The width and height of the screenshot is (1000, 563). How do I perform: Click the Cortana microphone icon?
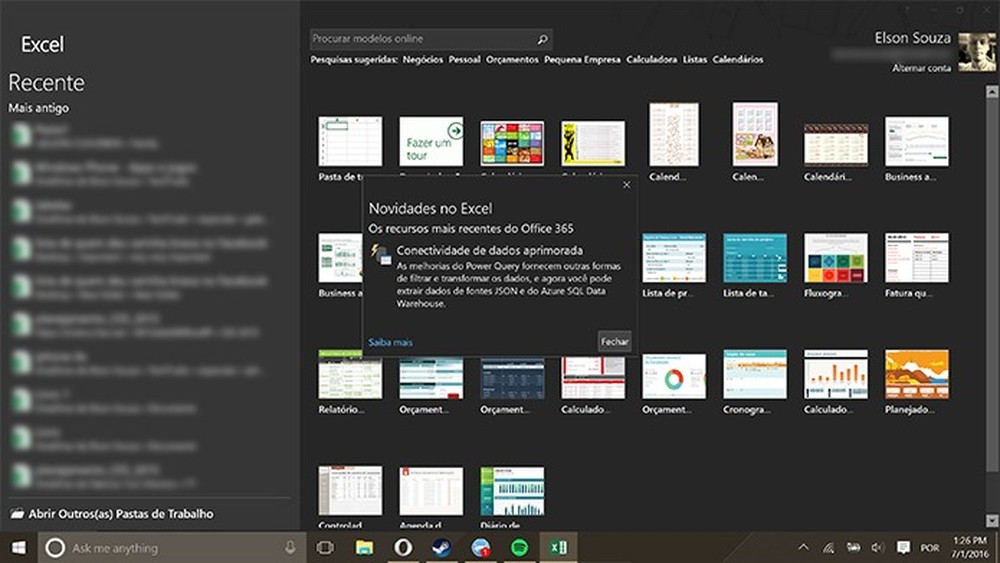(x=290, y=548)
